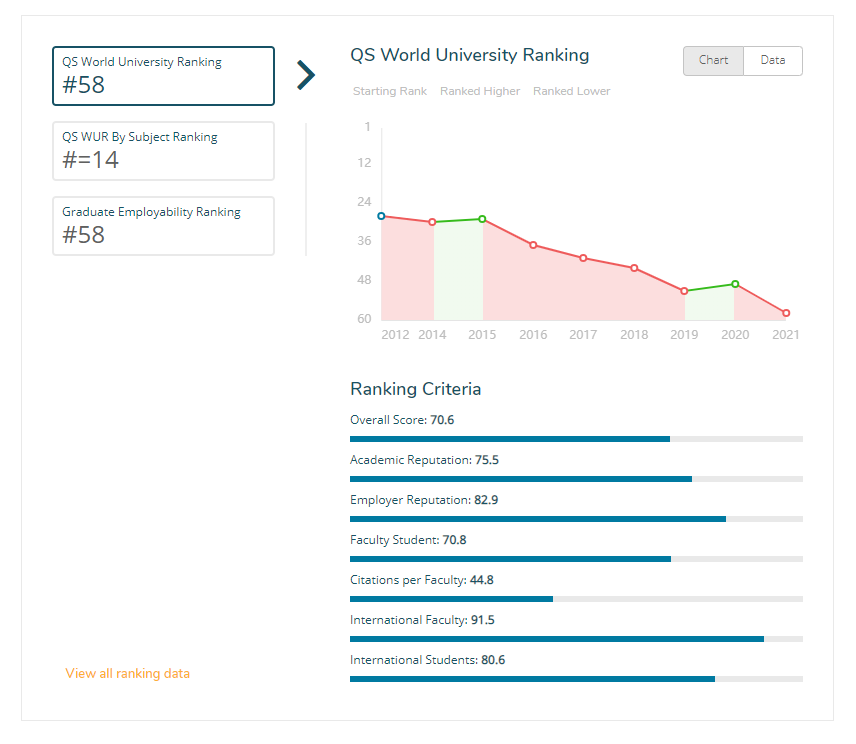This screenshot has width=856, height=744.
Task: Click the Faculty Student progress bar
Action: pyautogui.click(x=576, y=559)
